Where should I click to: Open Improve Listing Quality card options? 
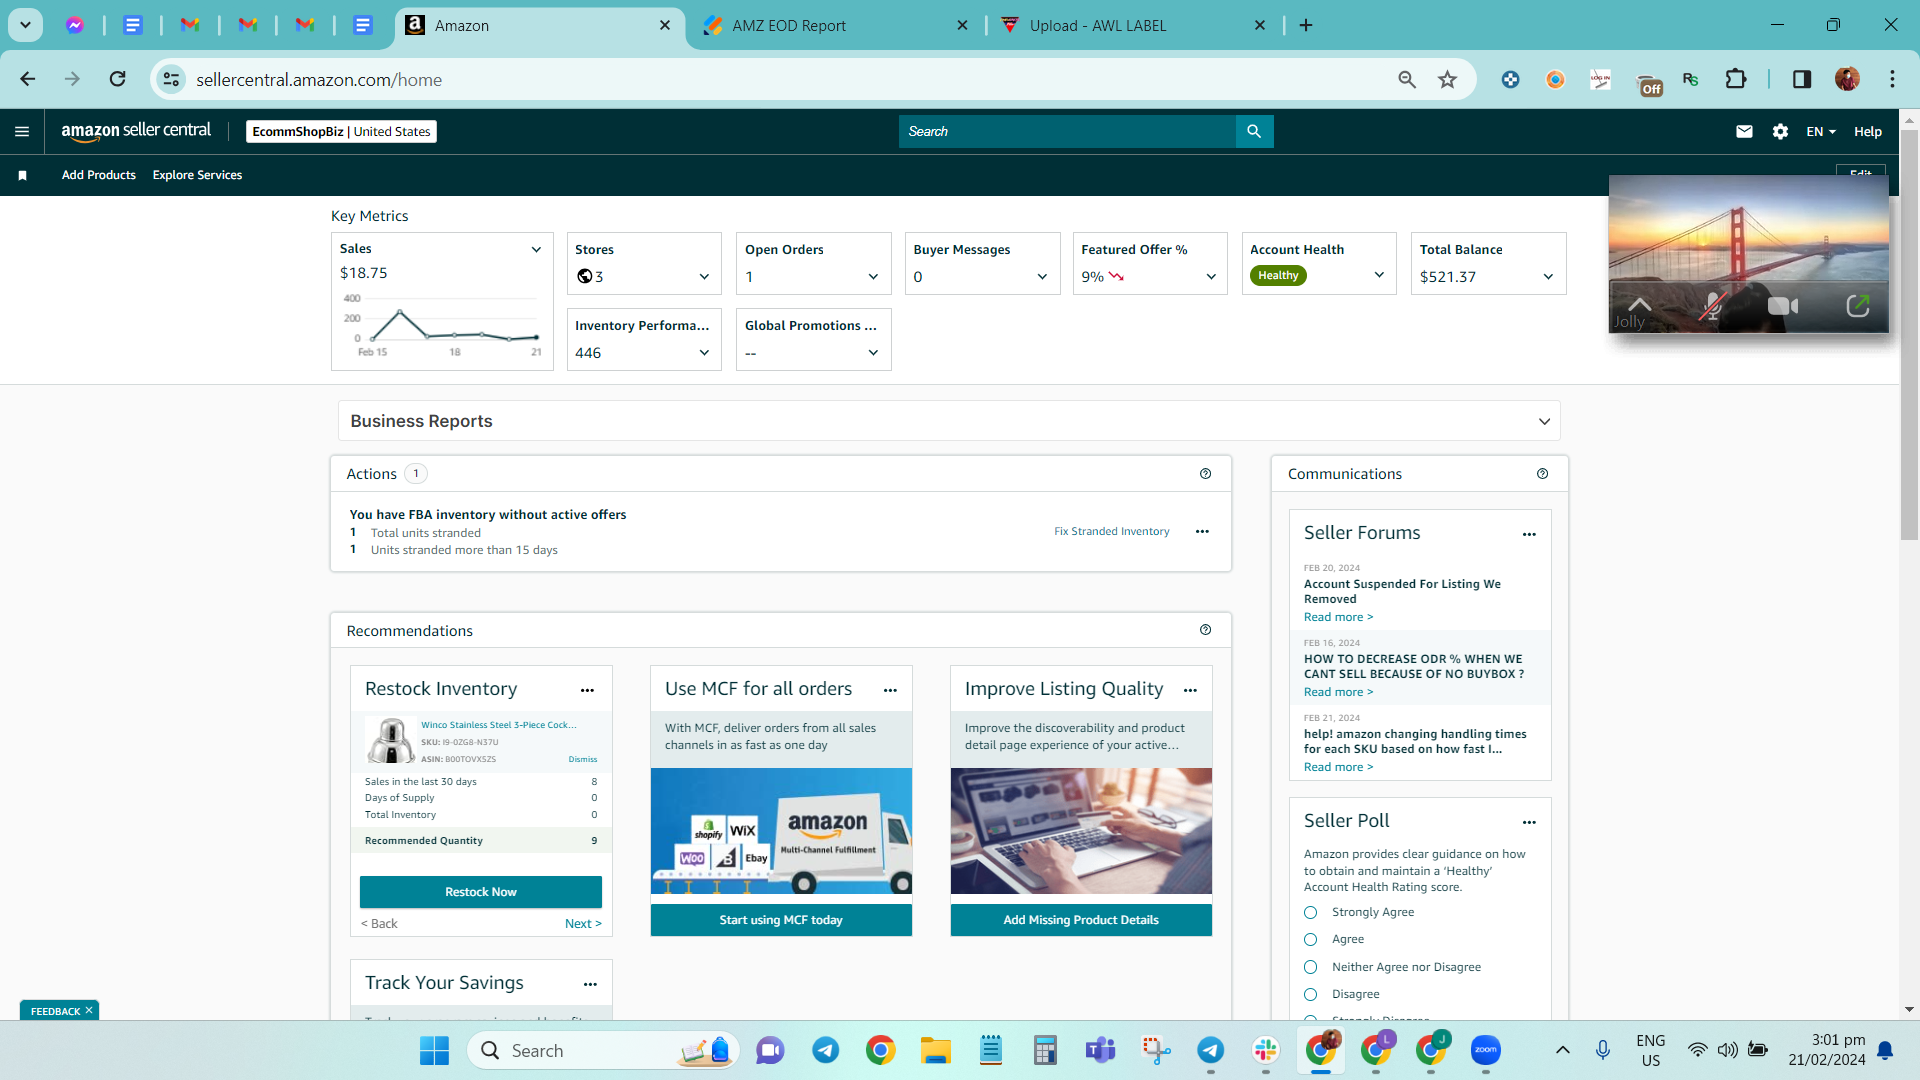click(1190, 690)
